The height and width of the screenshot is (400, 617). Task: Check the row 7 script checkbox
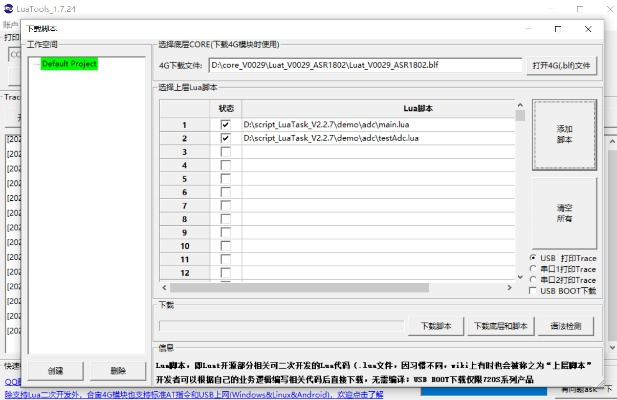(225, 205)
